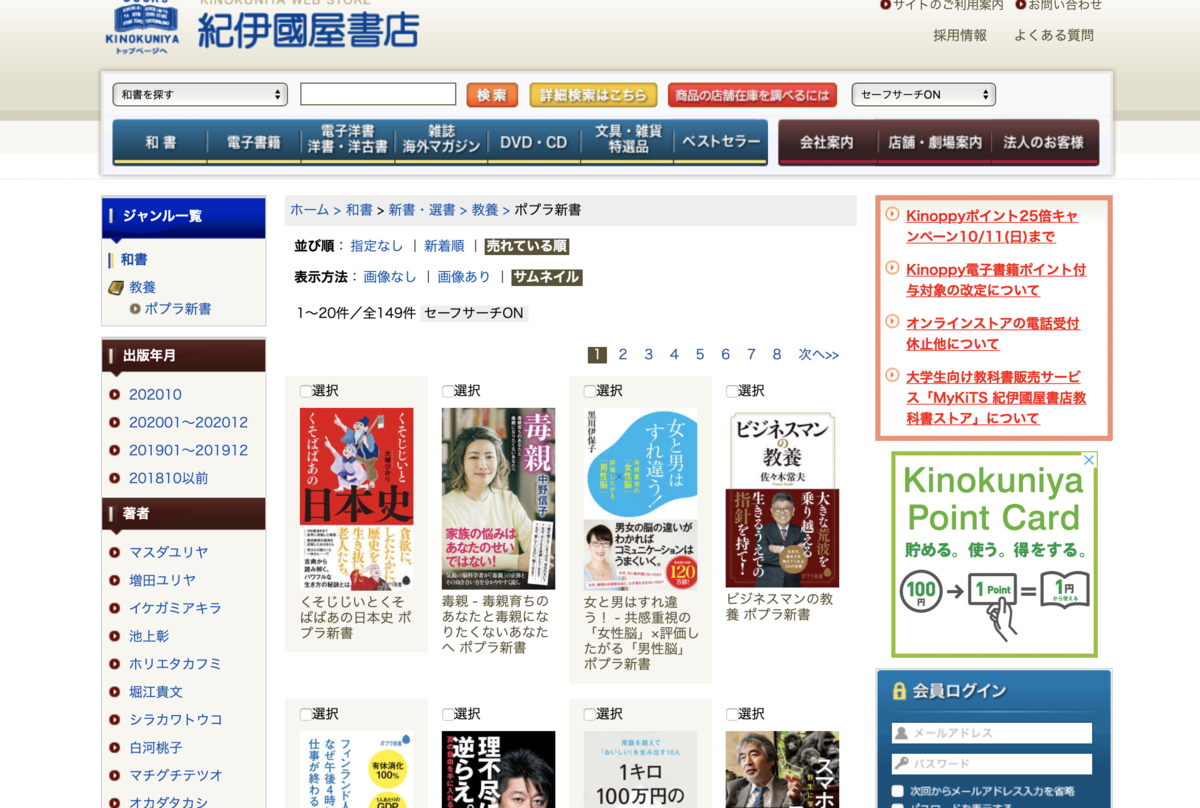The height and width of the screenshot is (808, 1200).
Task: Filter by publication date 202001〜202012
Action: (188, 422)
